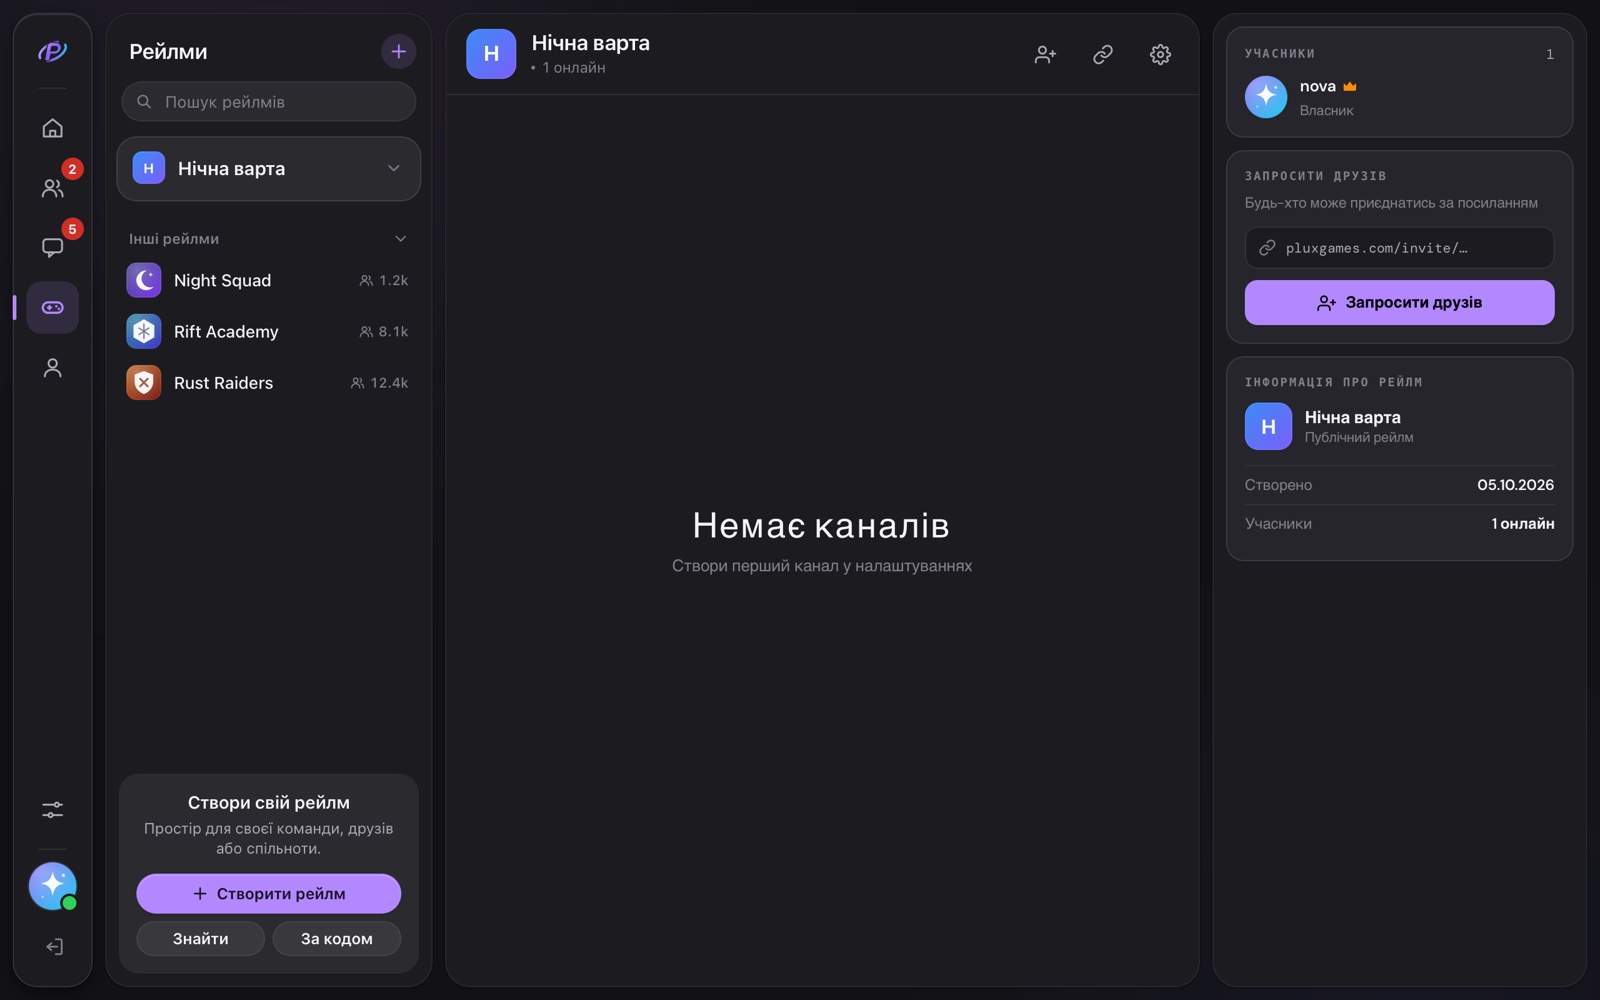Screen dimensions: 1600x1000
Task: Select Night Squad realm text
Action: pyautogui.click(x=222, y=280)
